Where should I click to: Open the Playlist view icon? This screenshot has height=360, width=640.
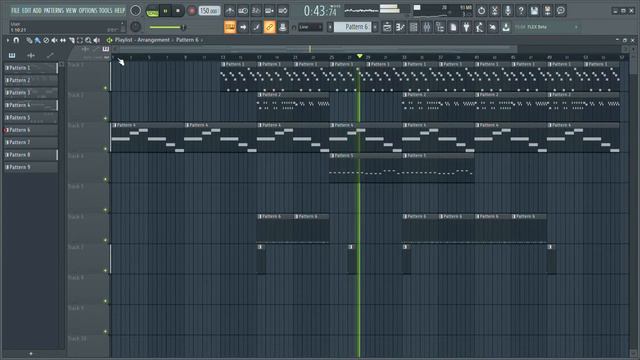point(387,27)
